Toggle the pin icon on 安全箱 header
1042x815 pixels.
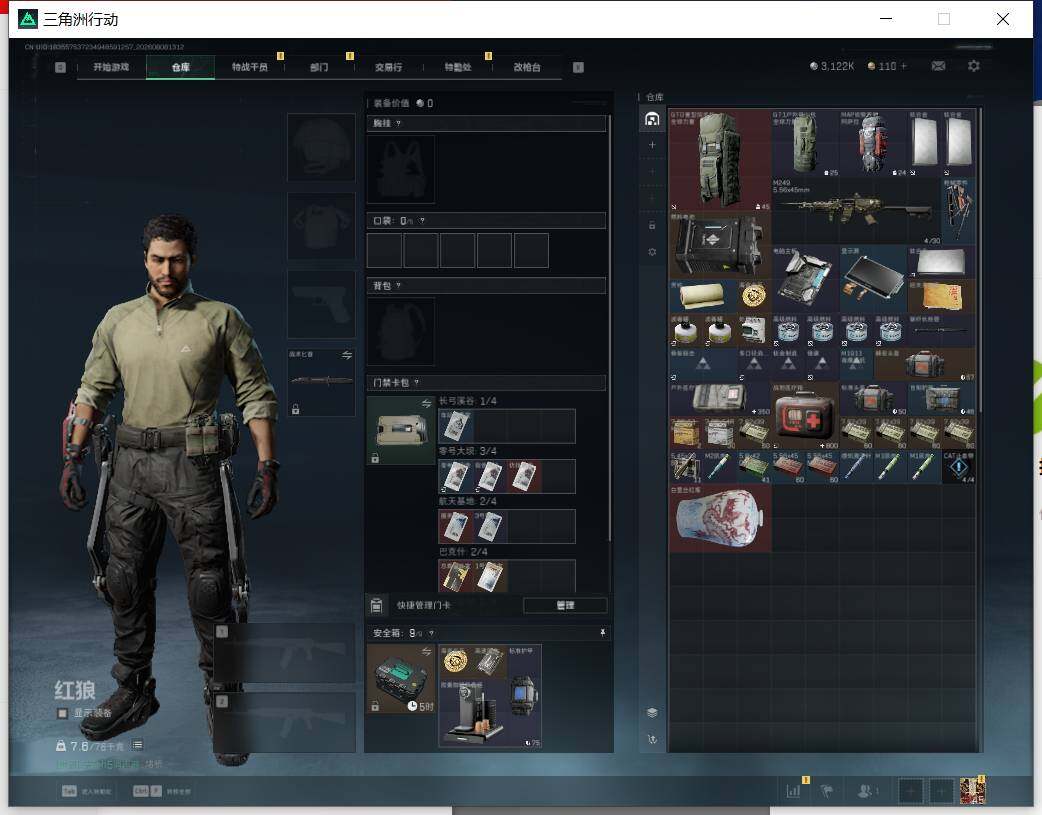pos(603,633)
